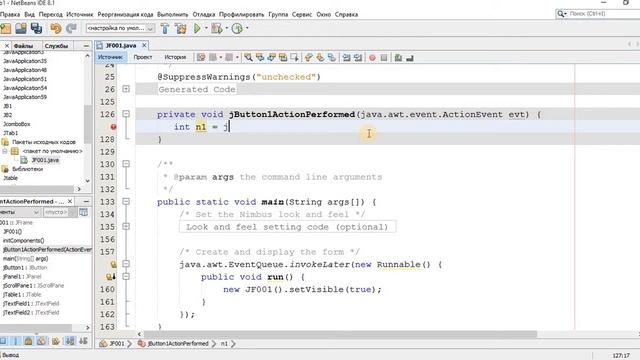This screenshot has height=360, width=640.
Task: Open the Run Project dropdown arrow
Action: tap(206, 28)
